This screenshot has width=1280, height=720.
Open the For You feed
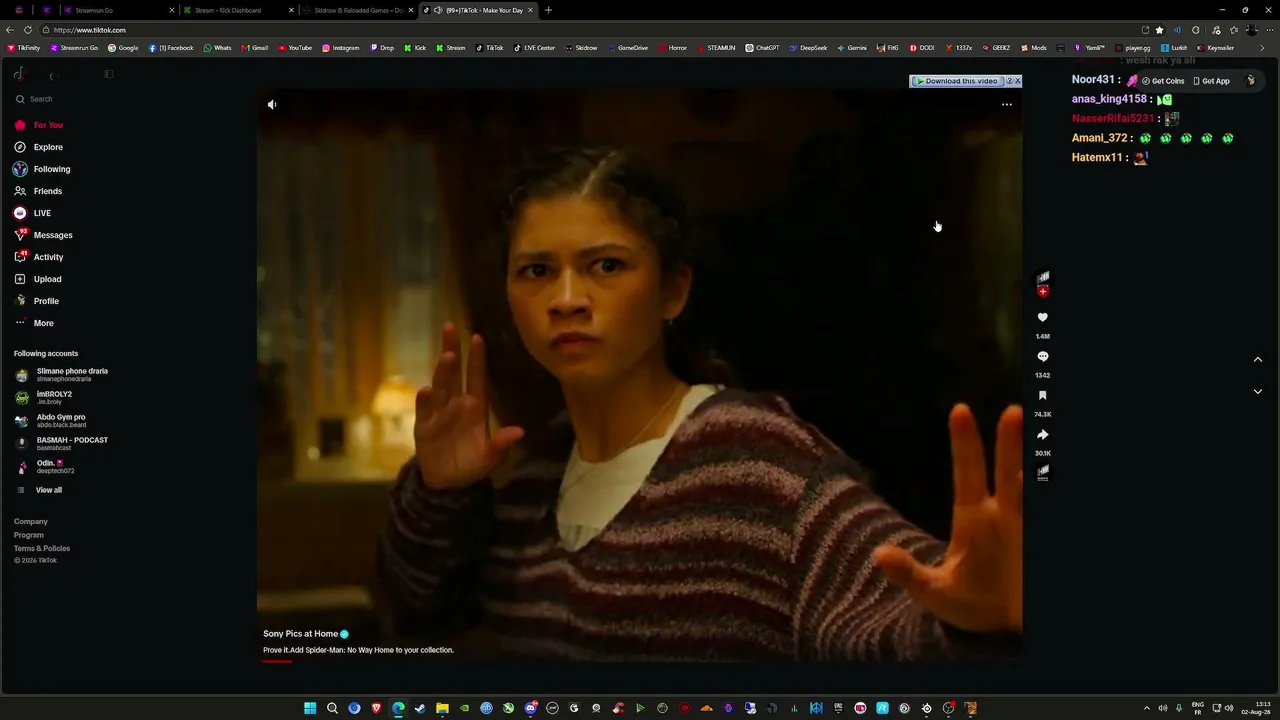click(40, 125)
